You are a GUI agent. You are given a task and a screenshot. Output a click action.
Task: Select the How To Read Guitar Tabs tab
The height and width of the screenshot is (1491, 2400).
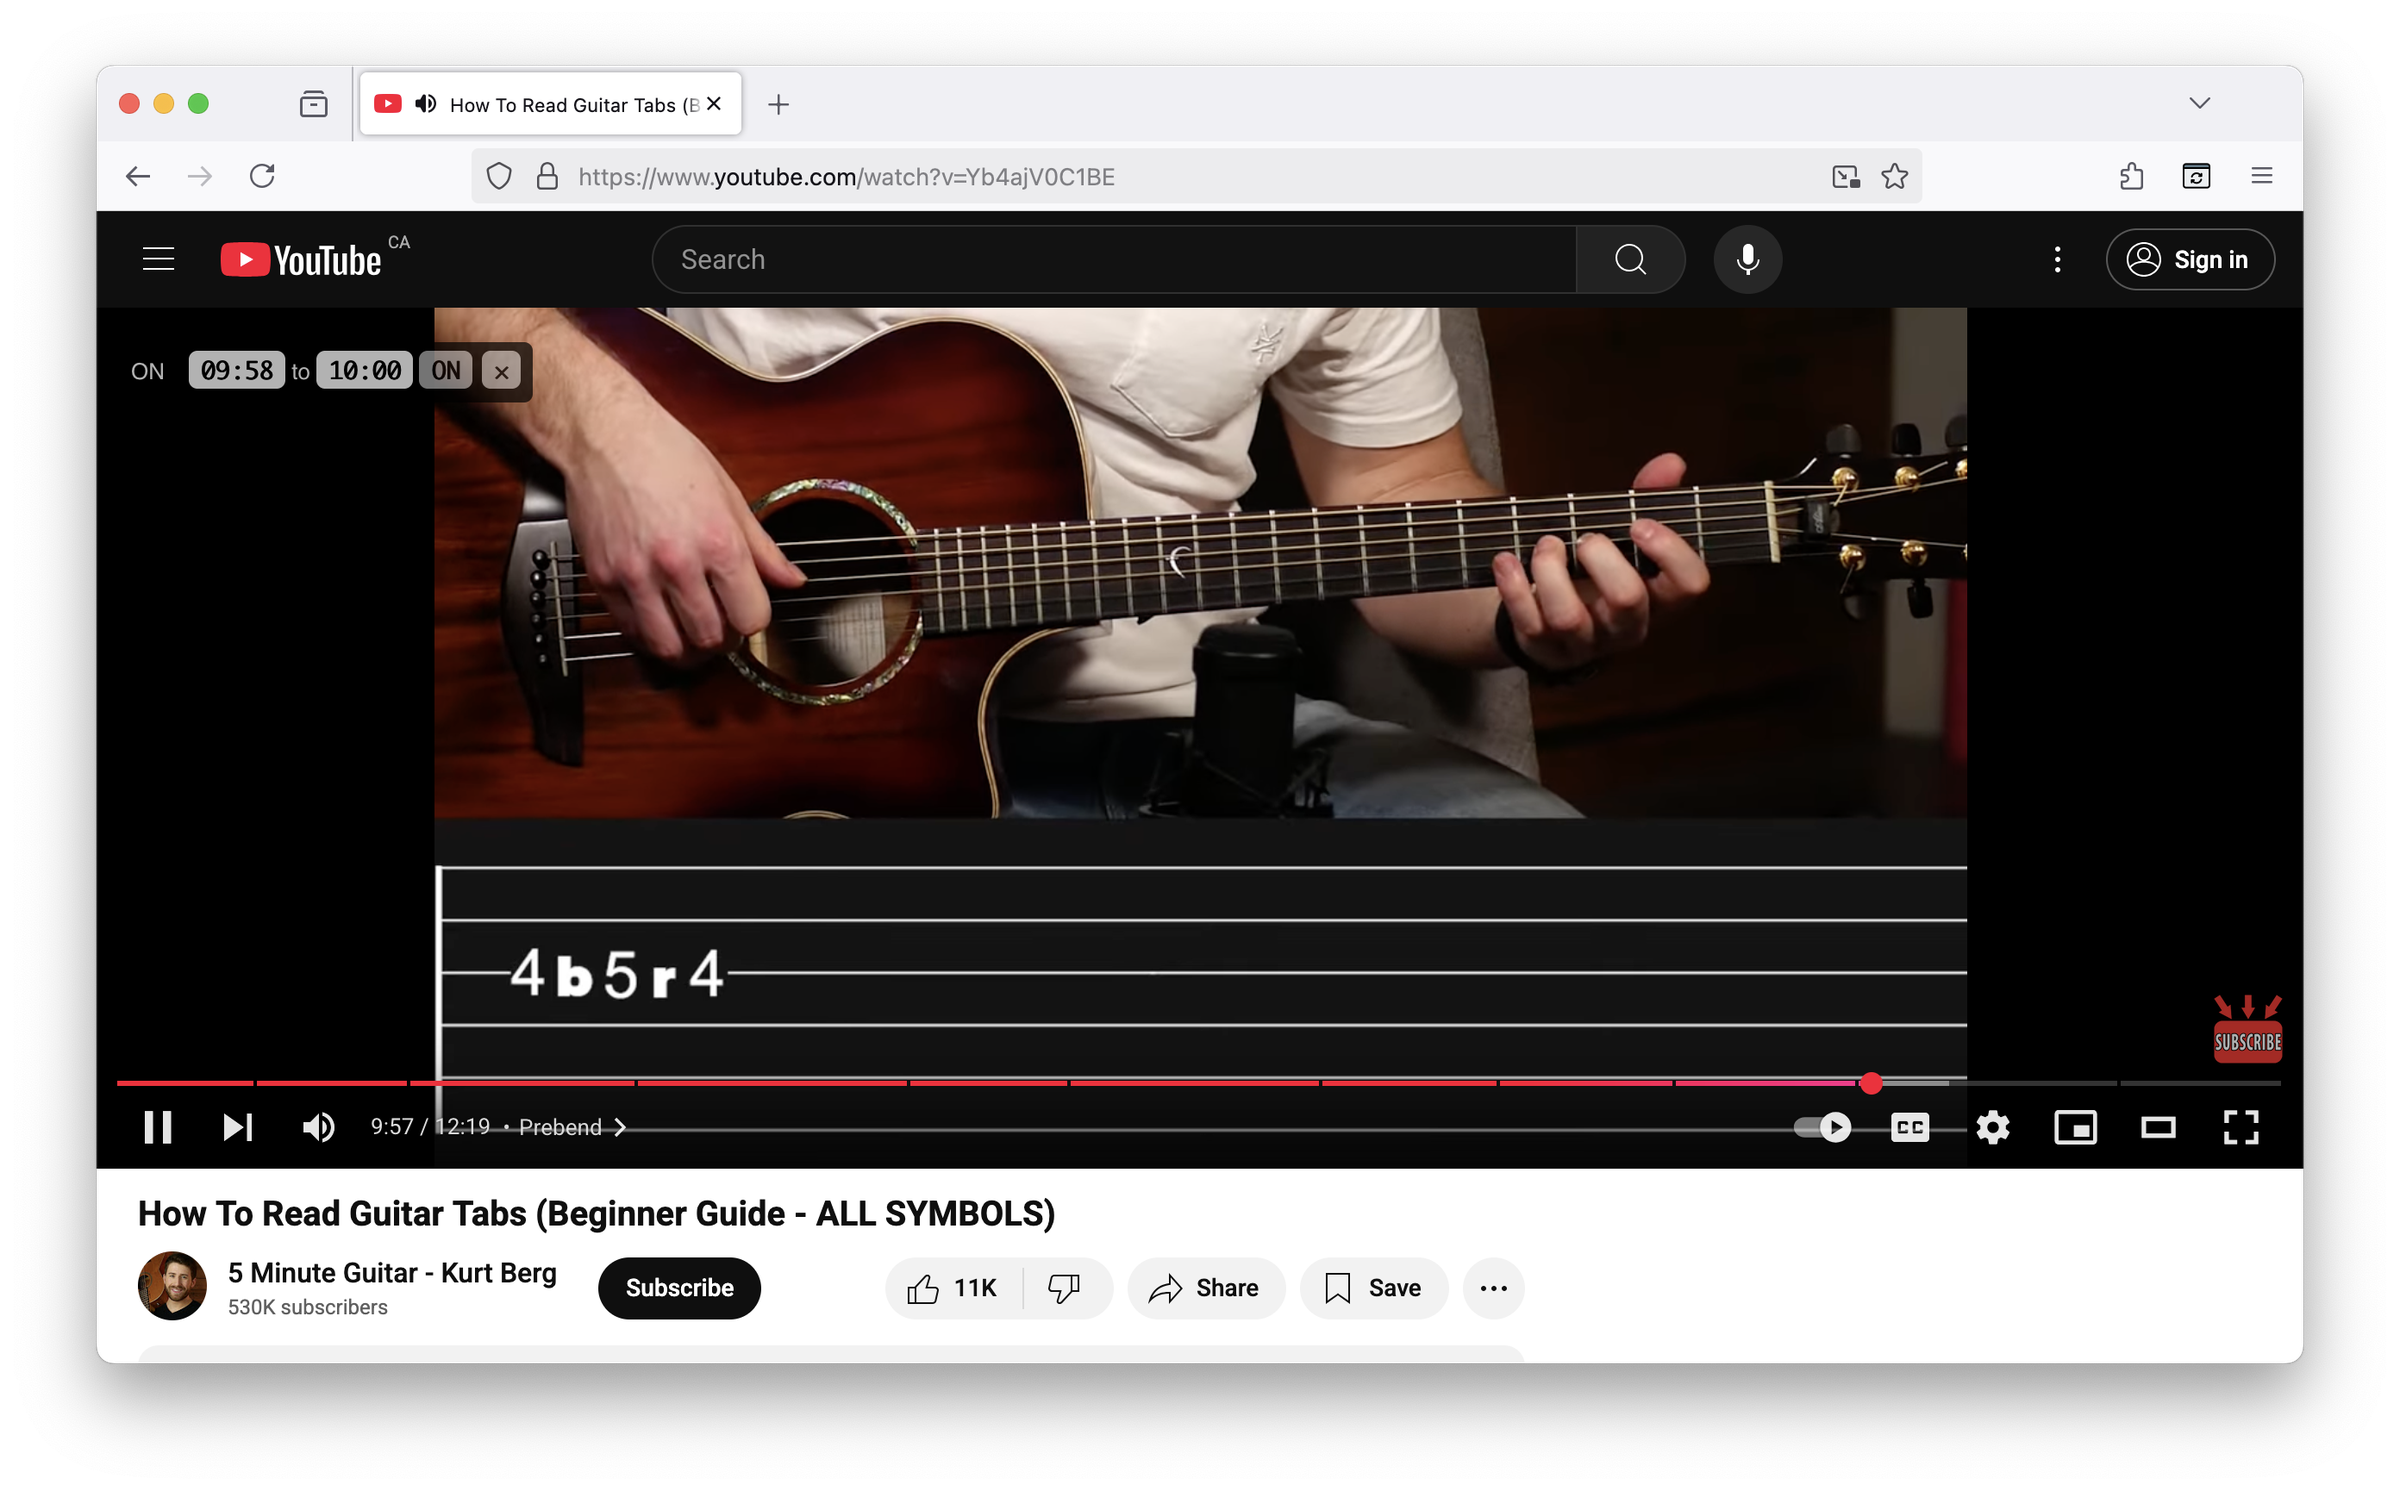coord(550,104)
